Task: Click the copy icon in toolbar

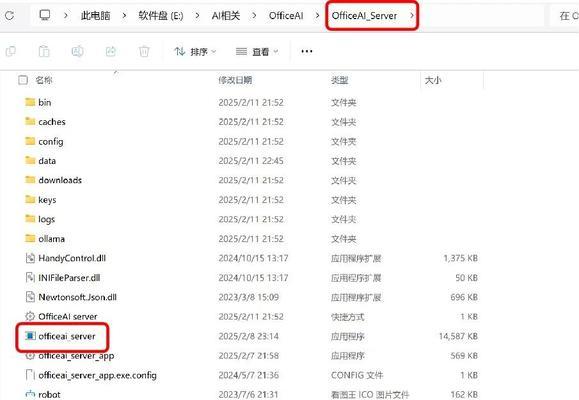Action: tap(11, 51)
